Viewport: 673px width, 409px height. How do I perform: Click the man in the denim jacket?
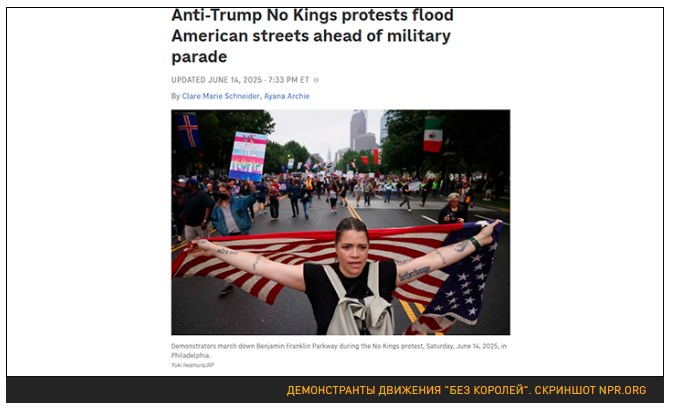click(x=232, y=210)
